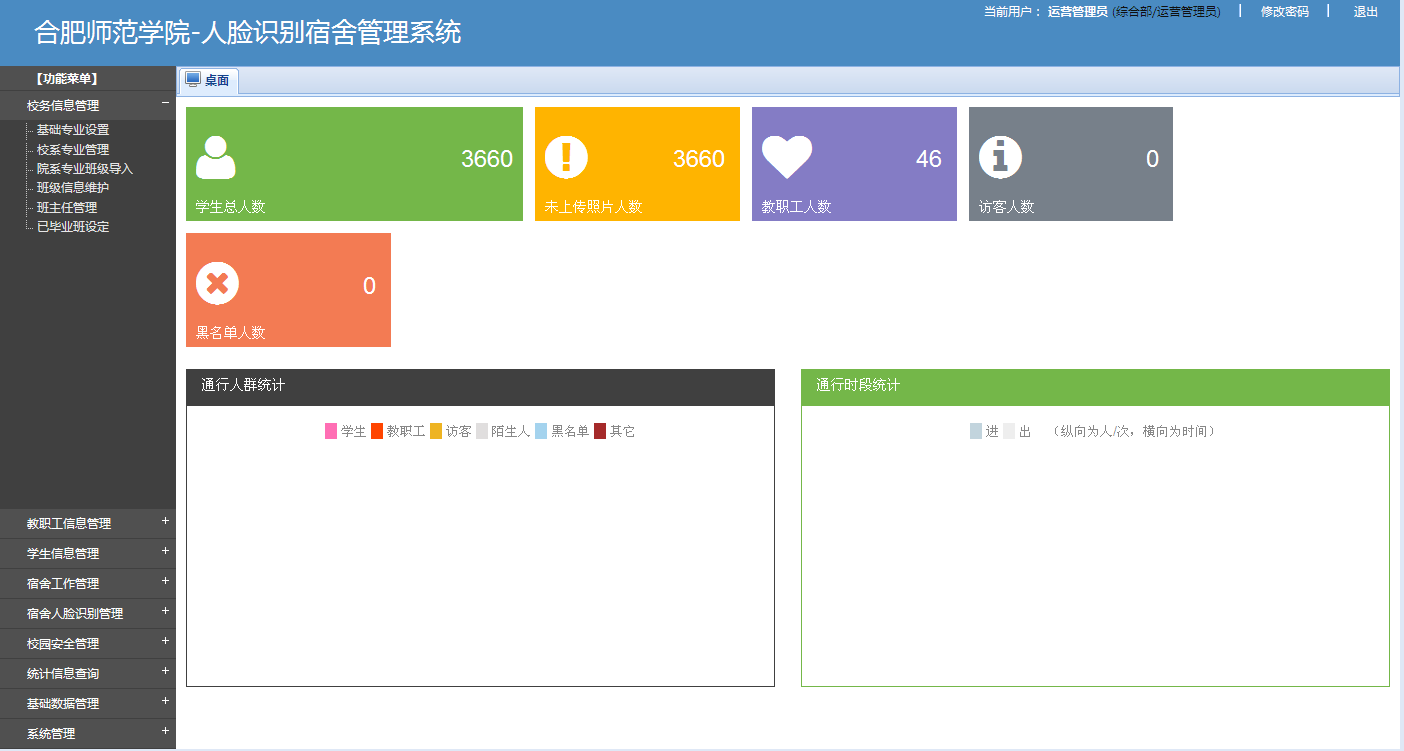The height and width of the screenshot is (751, 1404).
Task: Expand the 系统管理 section
Action: coord(165,732)
